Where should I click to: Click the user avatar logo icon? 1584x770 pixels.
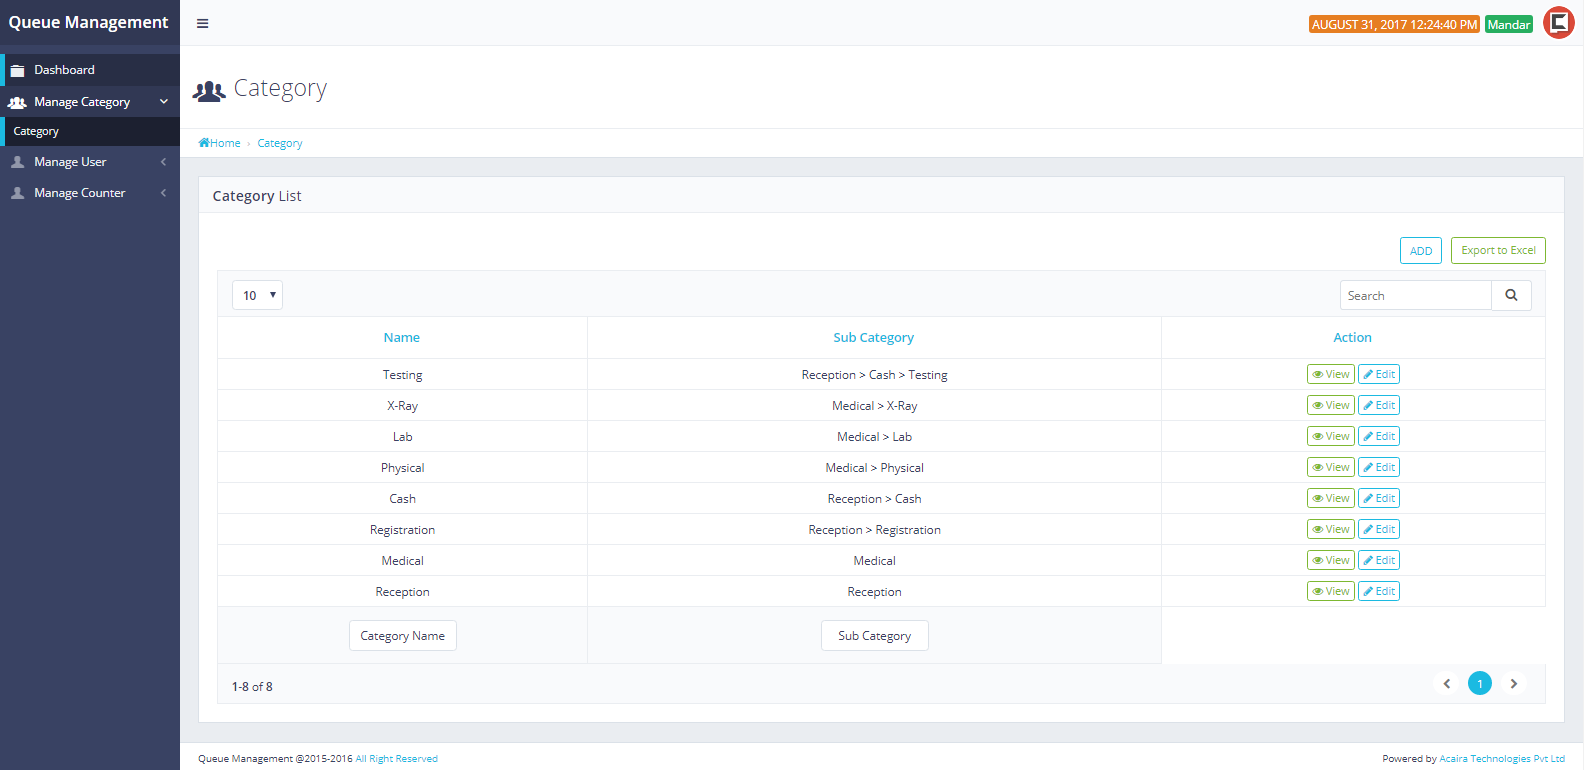[1558, 23]
